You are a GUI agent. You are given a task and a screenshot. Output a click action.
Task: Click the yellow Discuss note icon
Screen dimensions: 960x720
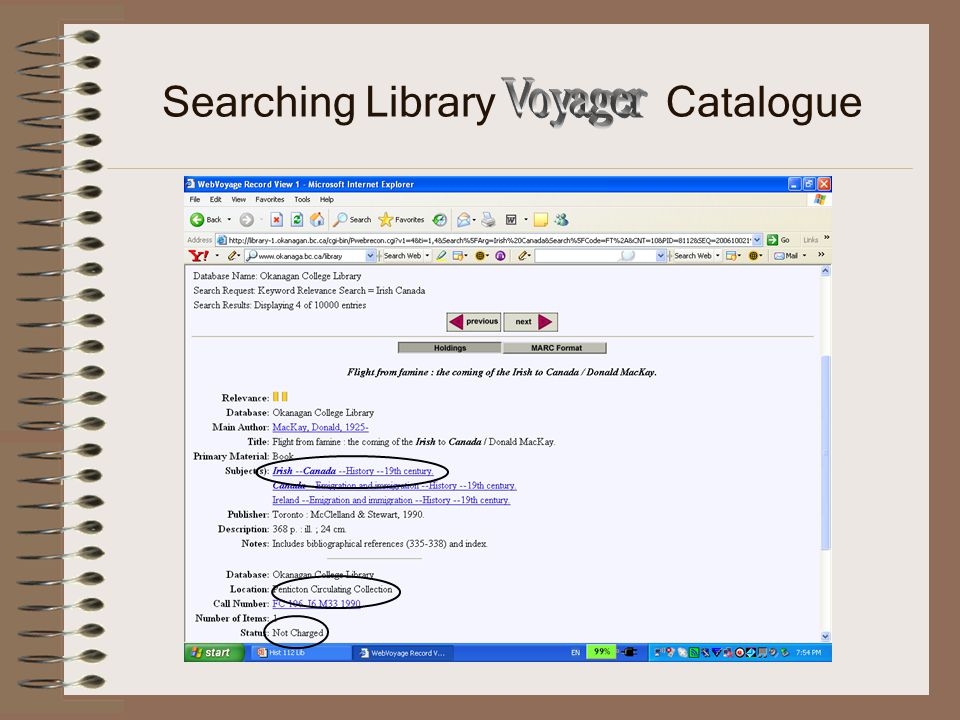[x=541, y=220]
